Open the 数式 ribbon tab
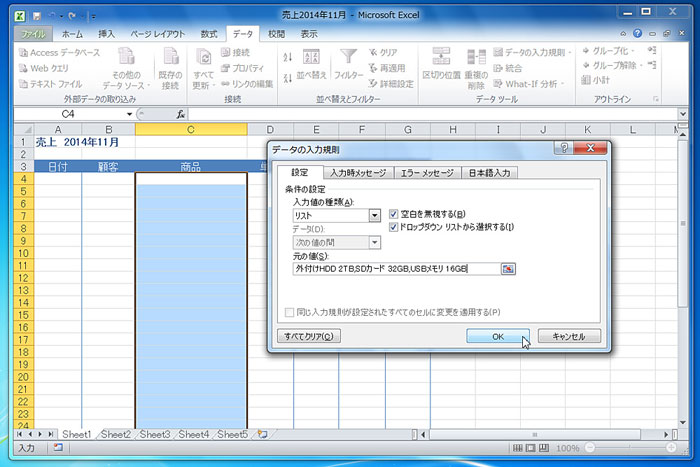This screenshot has width=700, height=467. click(208, 33)
